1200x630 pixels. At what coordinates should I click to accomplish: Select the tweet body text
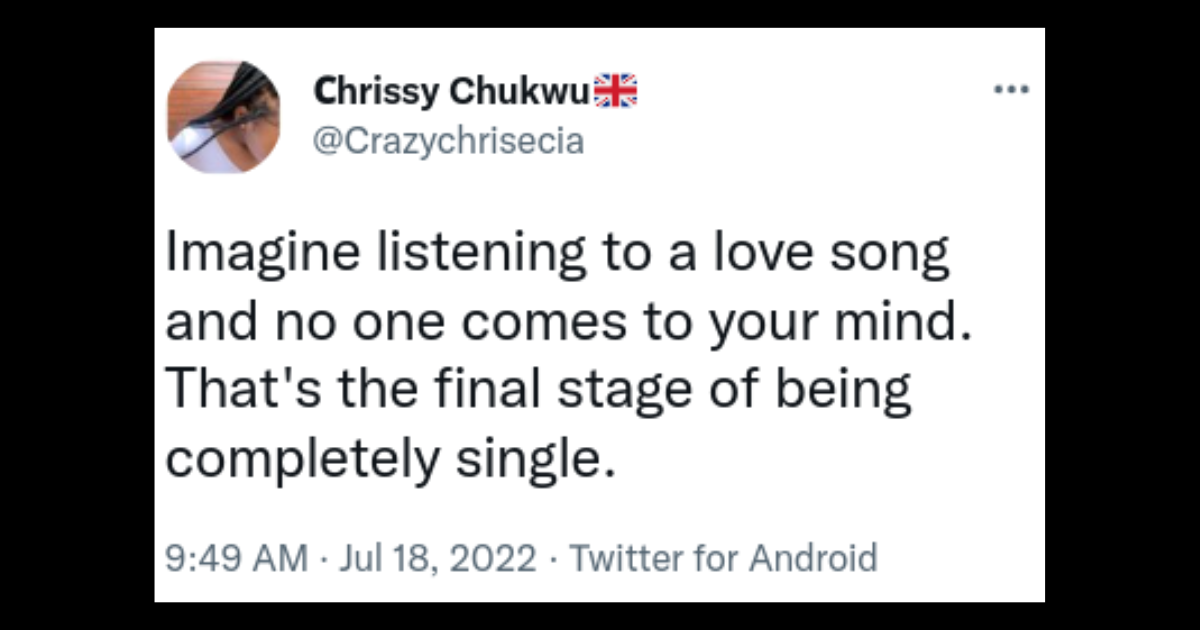pyautogui.click(x=560, y=355)
